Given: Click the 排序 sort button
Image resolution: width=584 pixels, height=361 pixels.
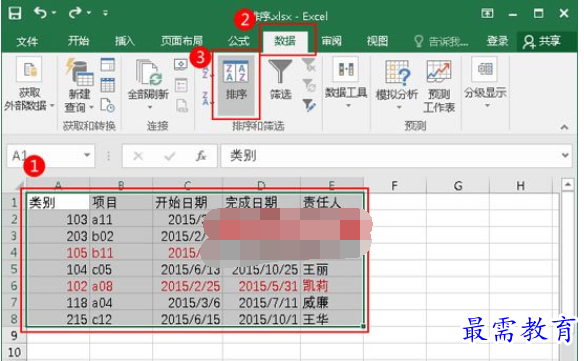Looking at the screenshot, I should pos(236,85).
